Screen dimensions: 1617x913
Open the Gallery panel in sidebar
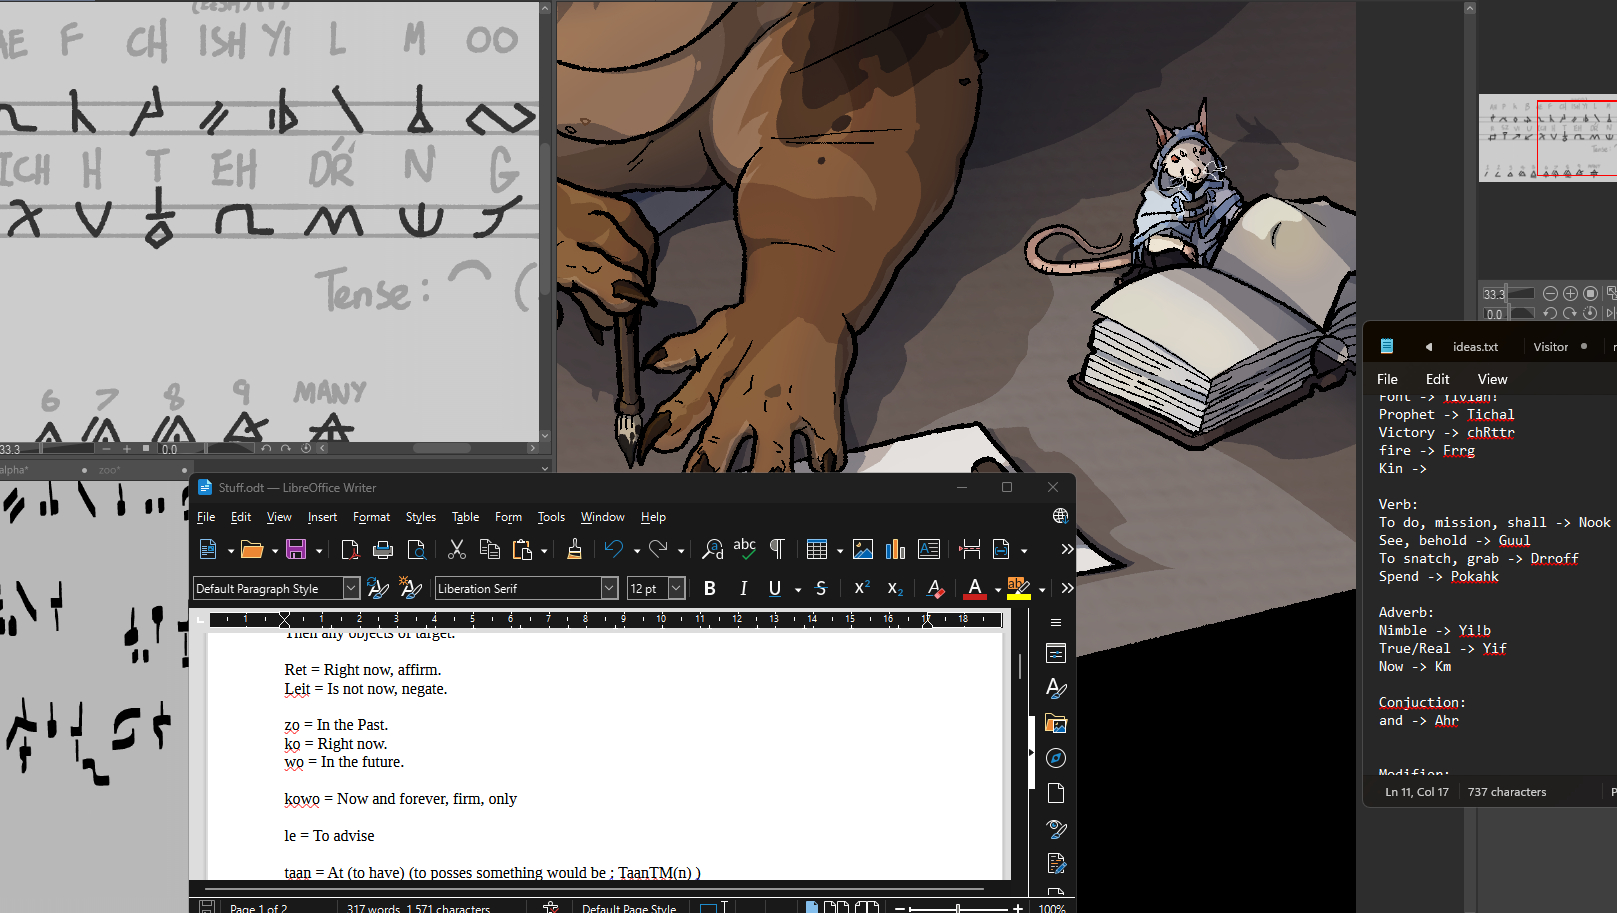[1056, 723]
